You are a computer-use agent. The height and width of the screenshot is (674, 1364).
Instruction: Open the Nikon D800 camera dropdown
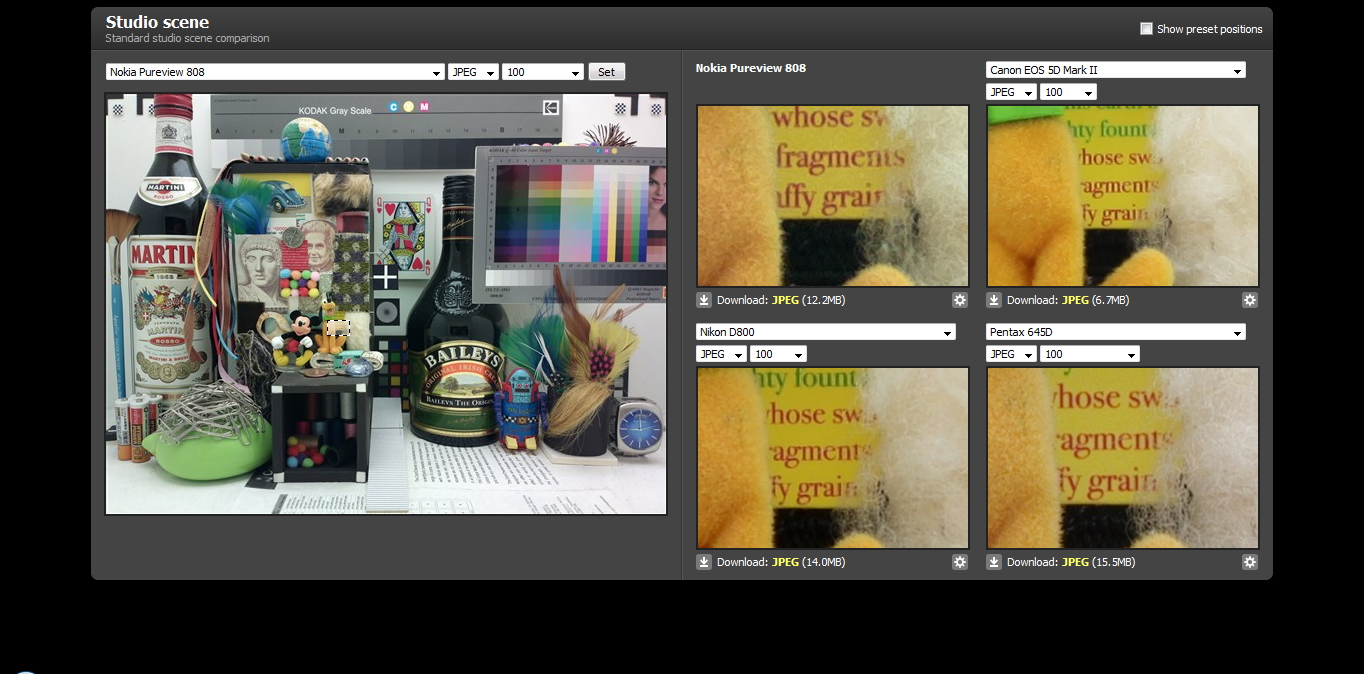click(x=826, y=332)
